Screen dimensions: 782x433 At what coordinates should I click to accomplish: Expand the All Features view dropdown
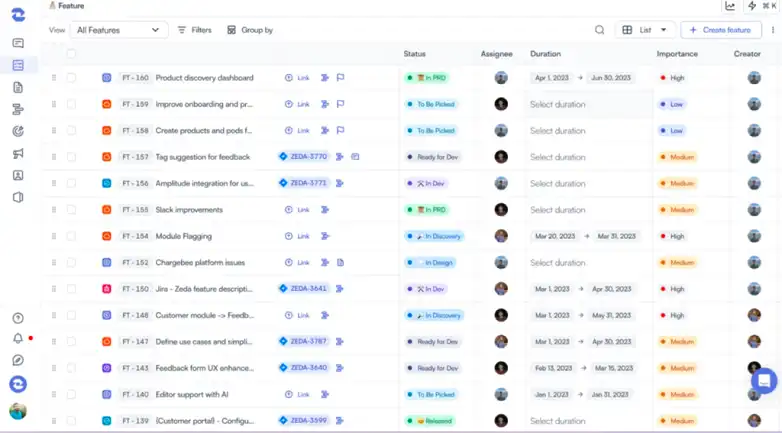[x=118, y=30]
